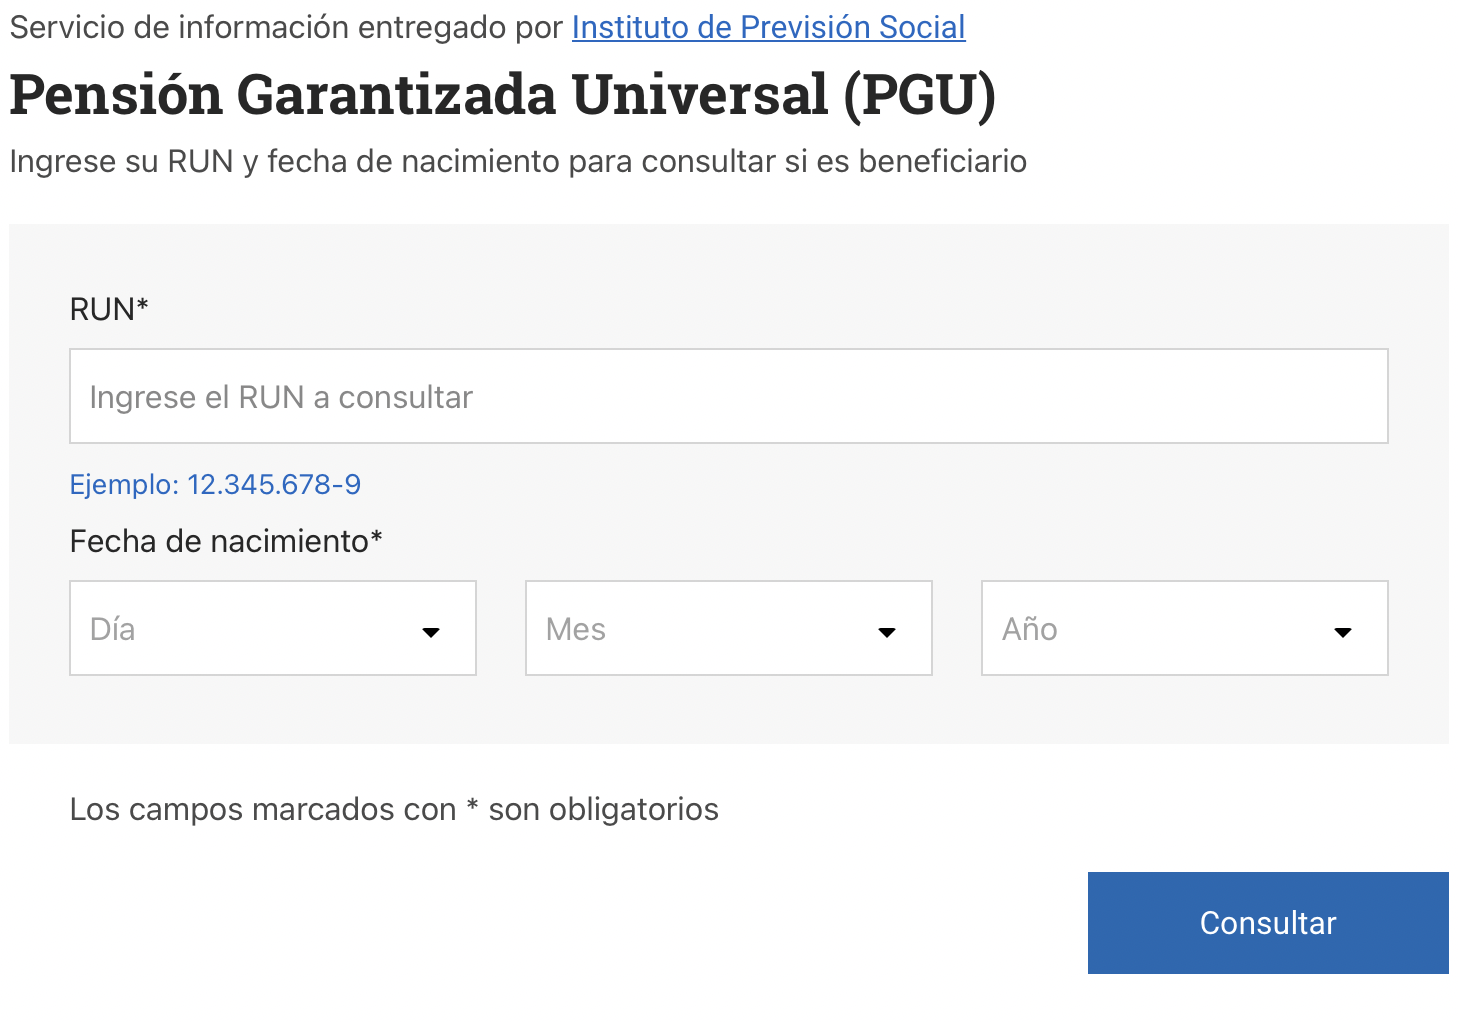Click the Fecha de nacimiento label
The image size is (1458, 1022).
[x=219, y=541]
